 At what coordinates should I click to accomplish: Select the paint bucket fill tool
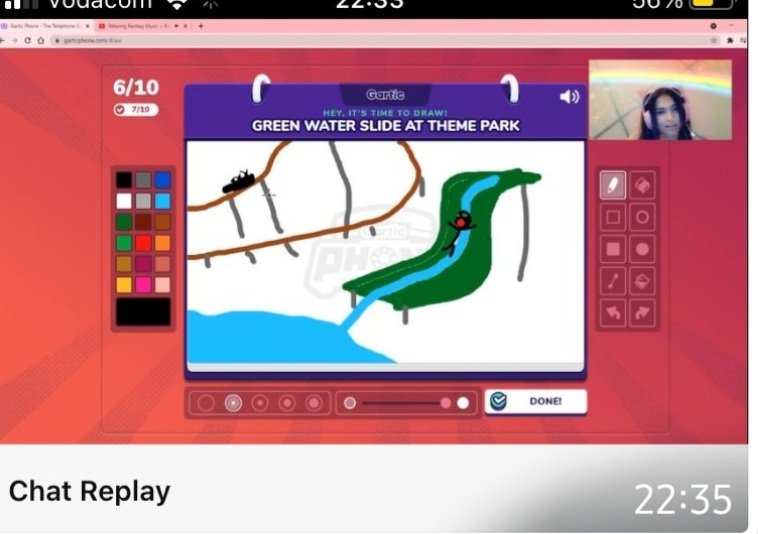[x=643, y=281]
